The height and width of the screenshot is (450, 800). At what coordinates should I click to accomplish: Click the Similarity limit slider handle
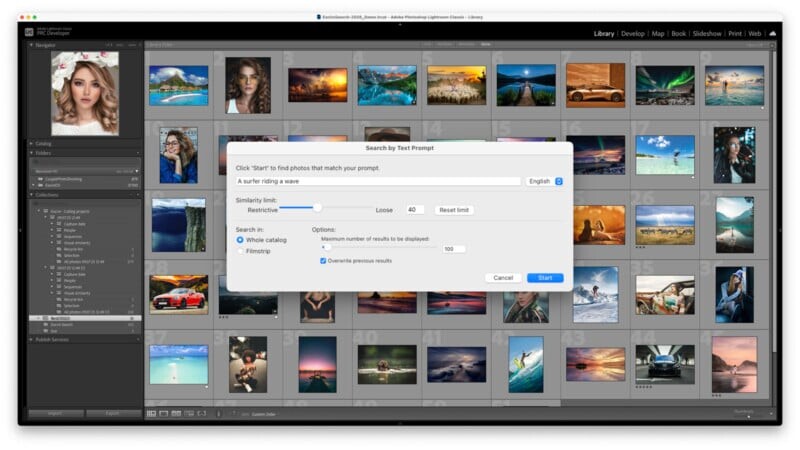click(317, 208)
